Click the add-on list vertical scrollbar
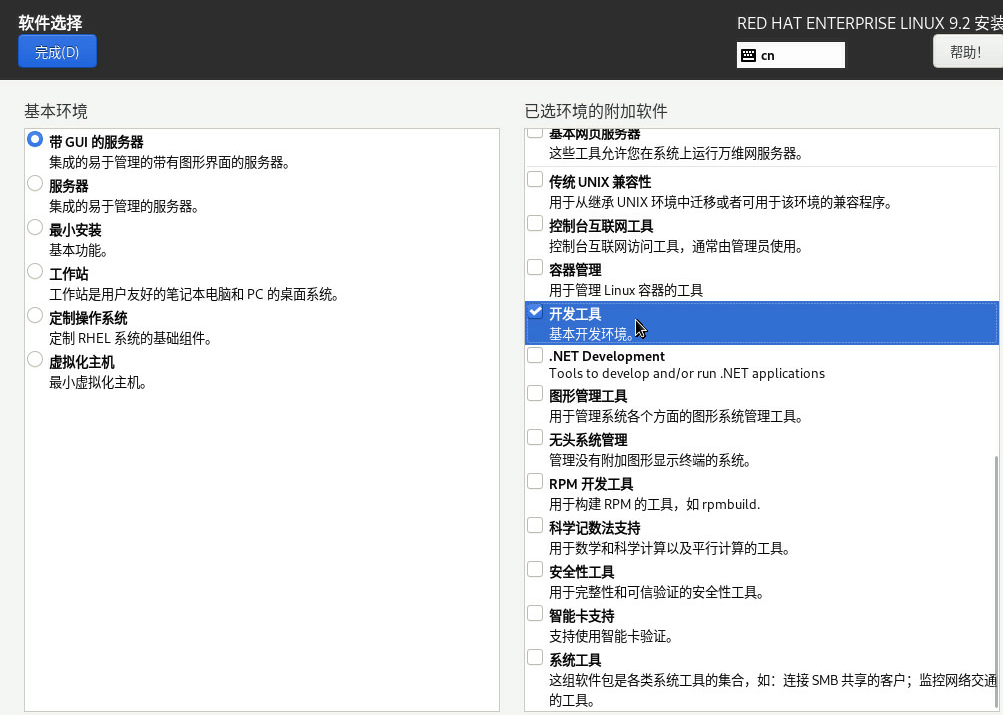The image size is (1003, 715). [x=995, y=580]
